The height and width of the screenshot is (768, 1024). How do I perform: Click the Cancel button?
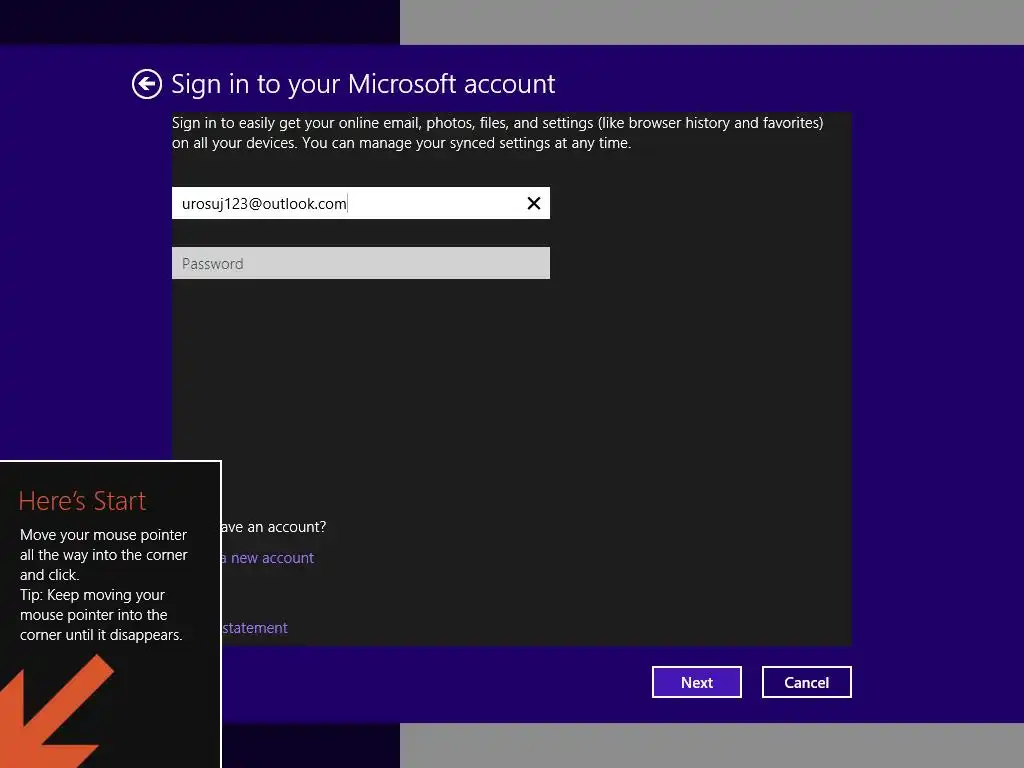806,682
